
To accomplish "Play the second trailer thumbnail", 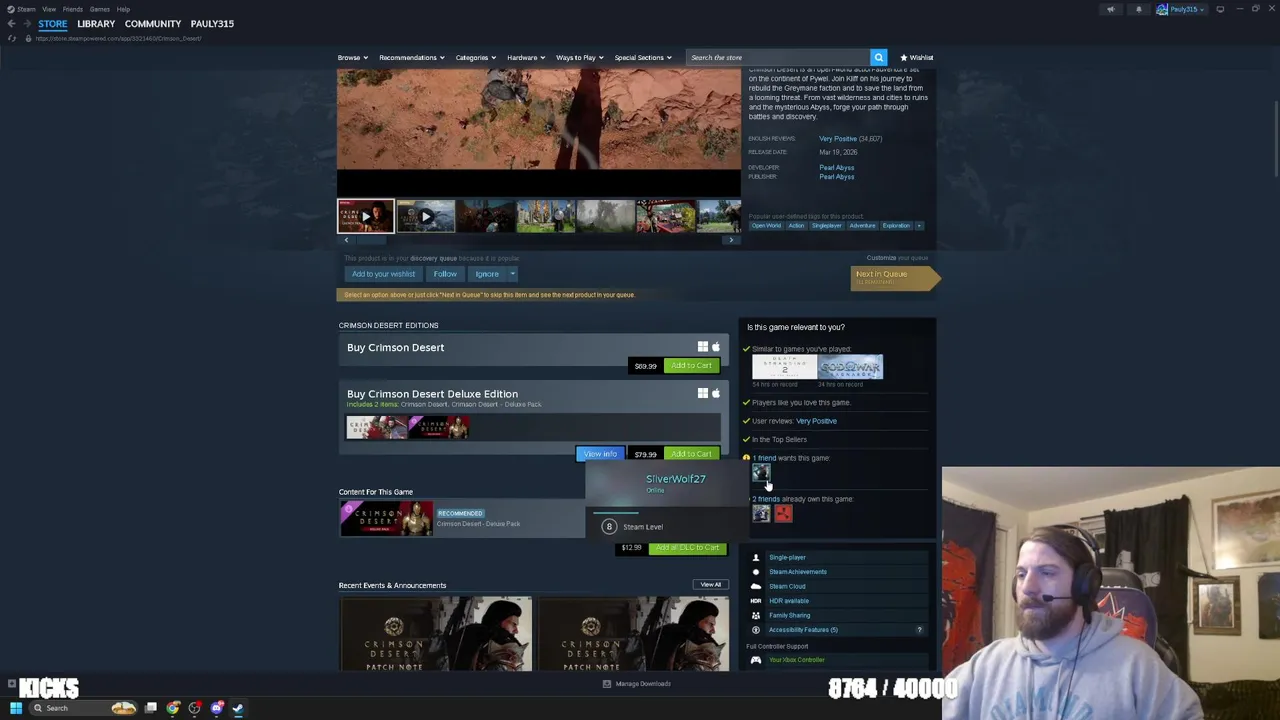I will [x=425, y=216].
